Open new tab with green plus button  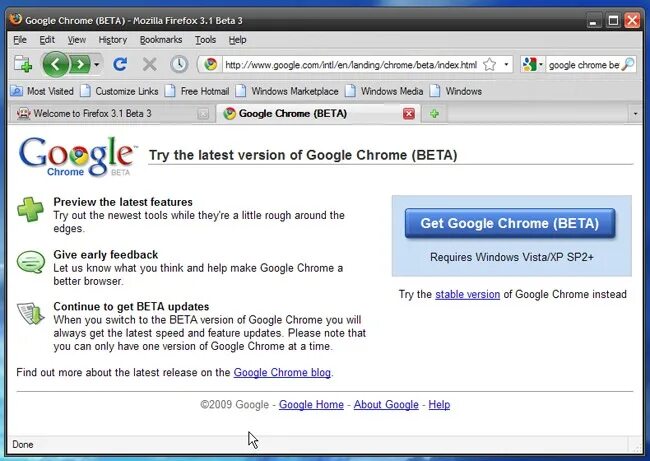[434, 114]
